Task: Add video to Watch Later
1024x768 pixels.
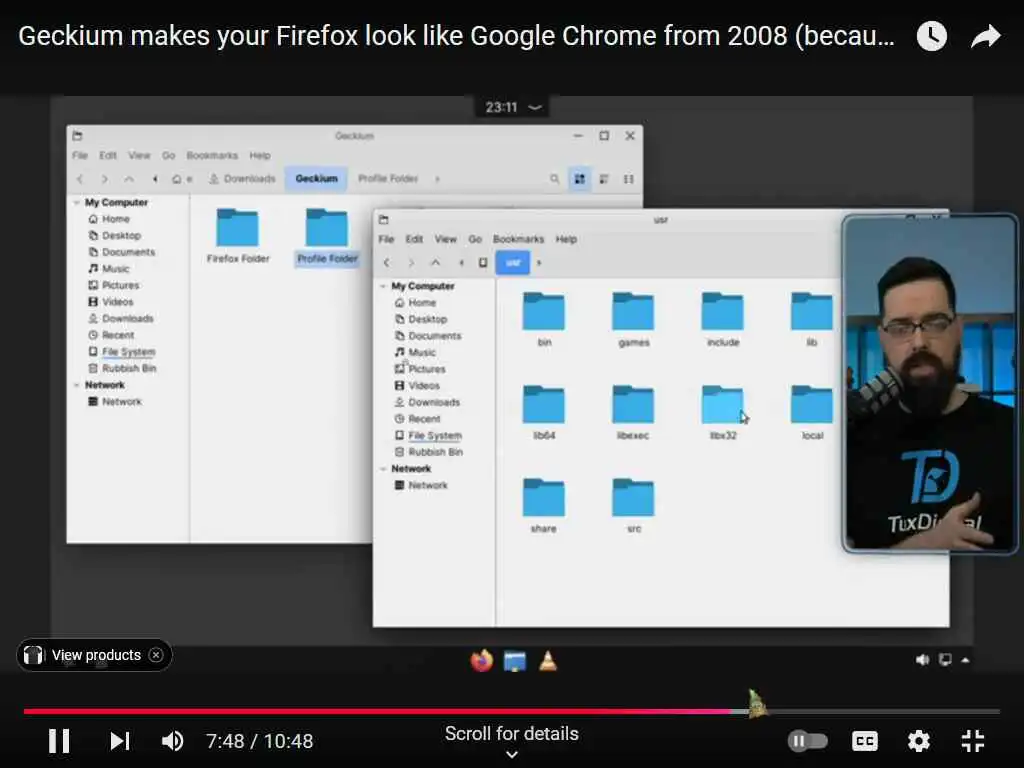Action: pyautogui.click(x=931, y=36)
